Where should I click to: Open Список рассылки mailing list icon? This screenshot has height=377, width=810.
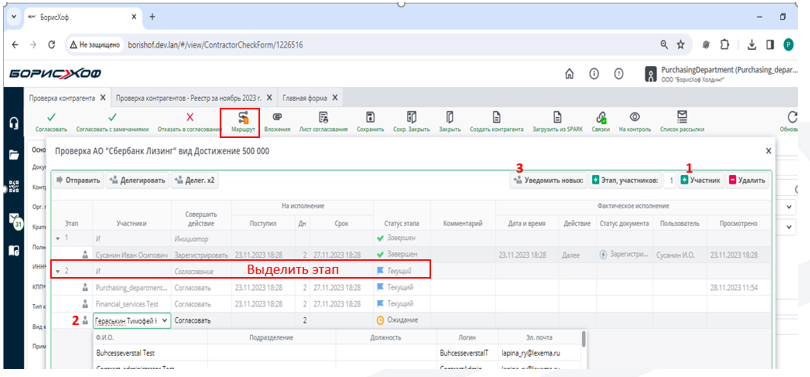(682, 117)
